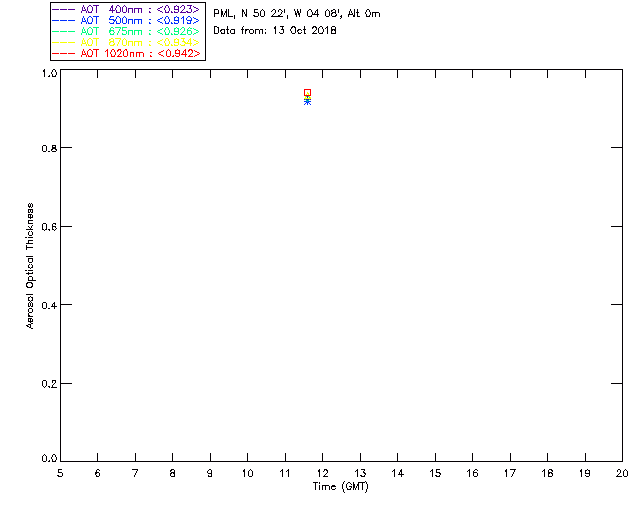Click the y-axis tick label 0.0
640x512 pixels.
[49, 459]
